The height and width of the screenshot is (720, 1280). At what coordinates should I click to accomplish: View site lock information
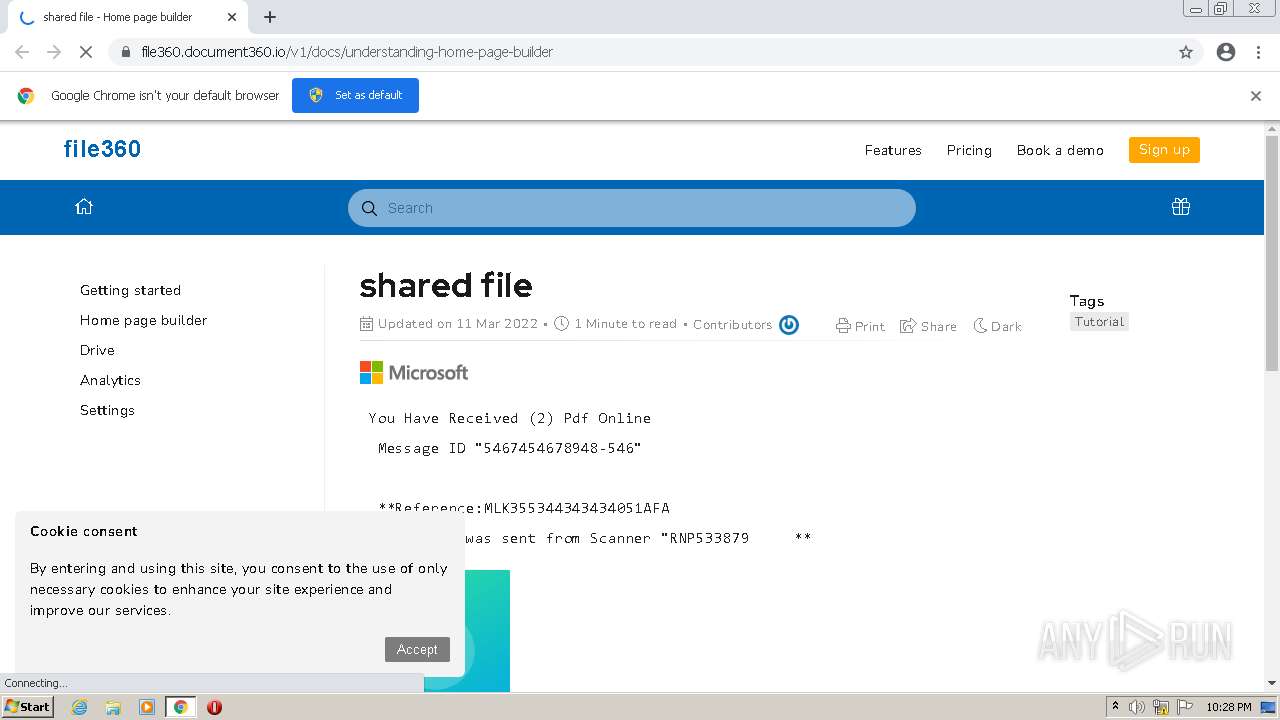tap(126, 52)
